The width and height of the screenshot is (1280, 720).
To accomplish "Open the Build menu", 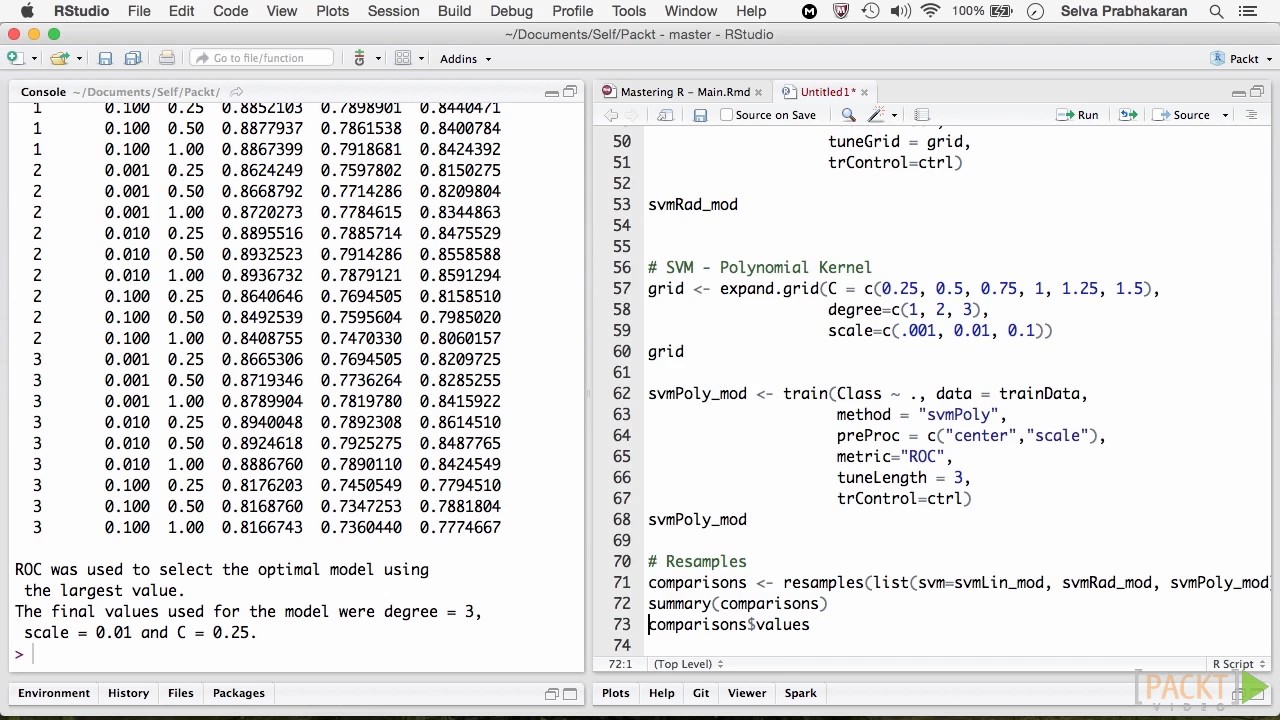I will pyautogui.click(x=454, y=11).
